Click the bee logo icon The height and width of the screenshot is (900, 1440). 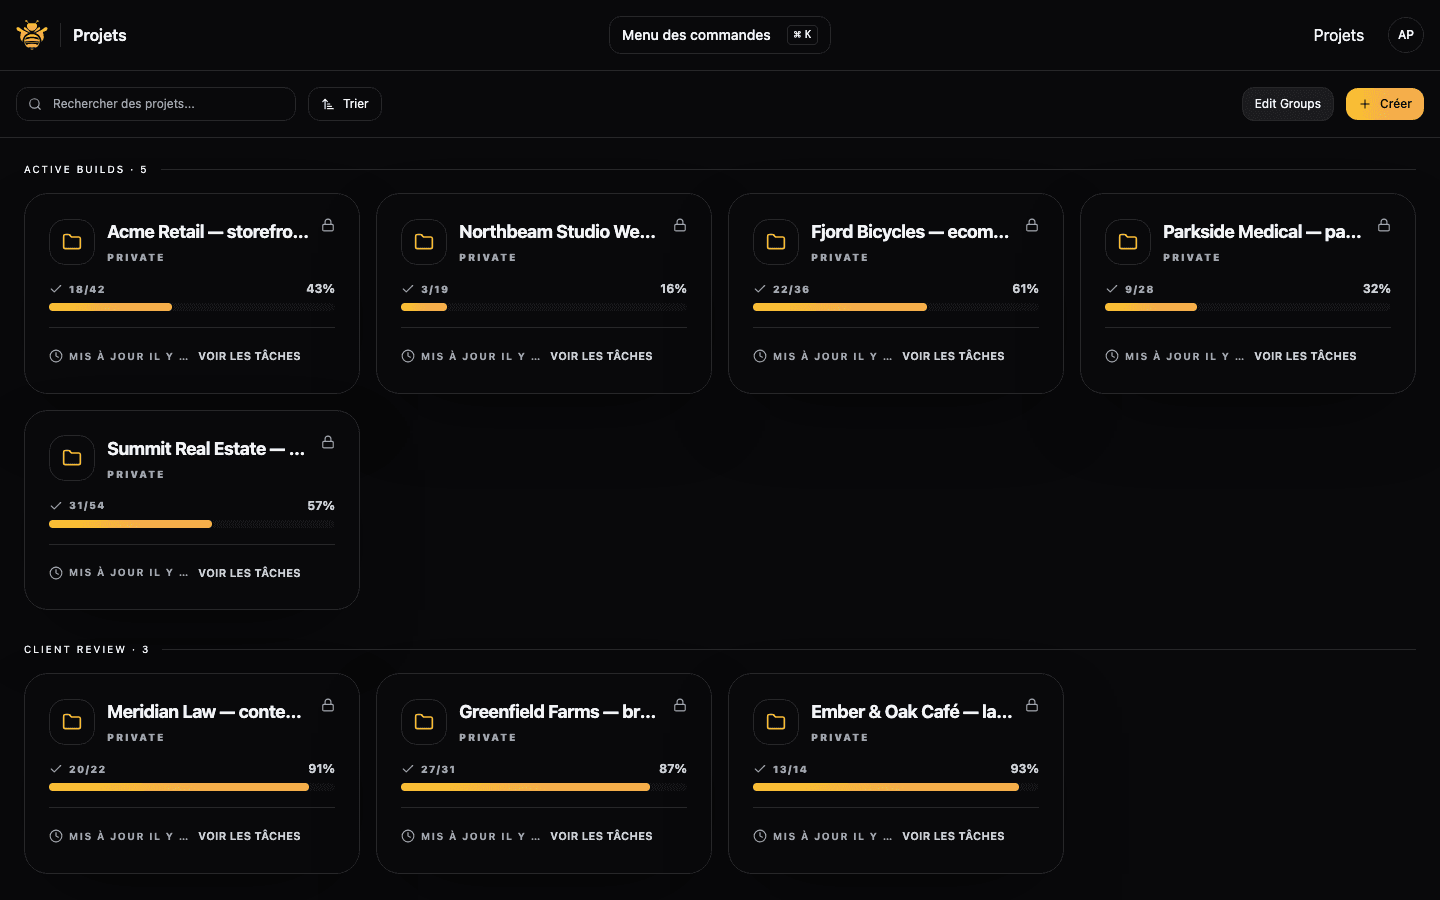[31, 33]
